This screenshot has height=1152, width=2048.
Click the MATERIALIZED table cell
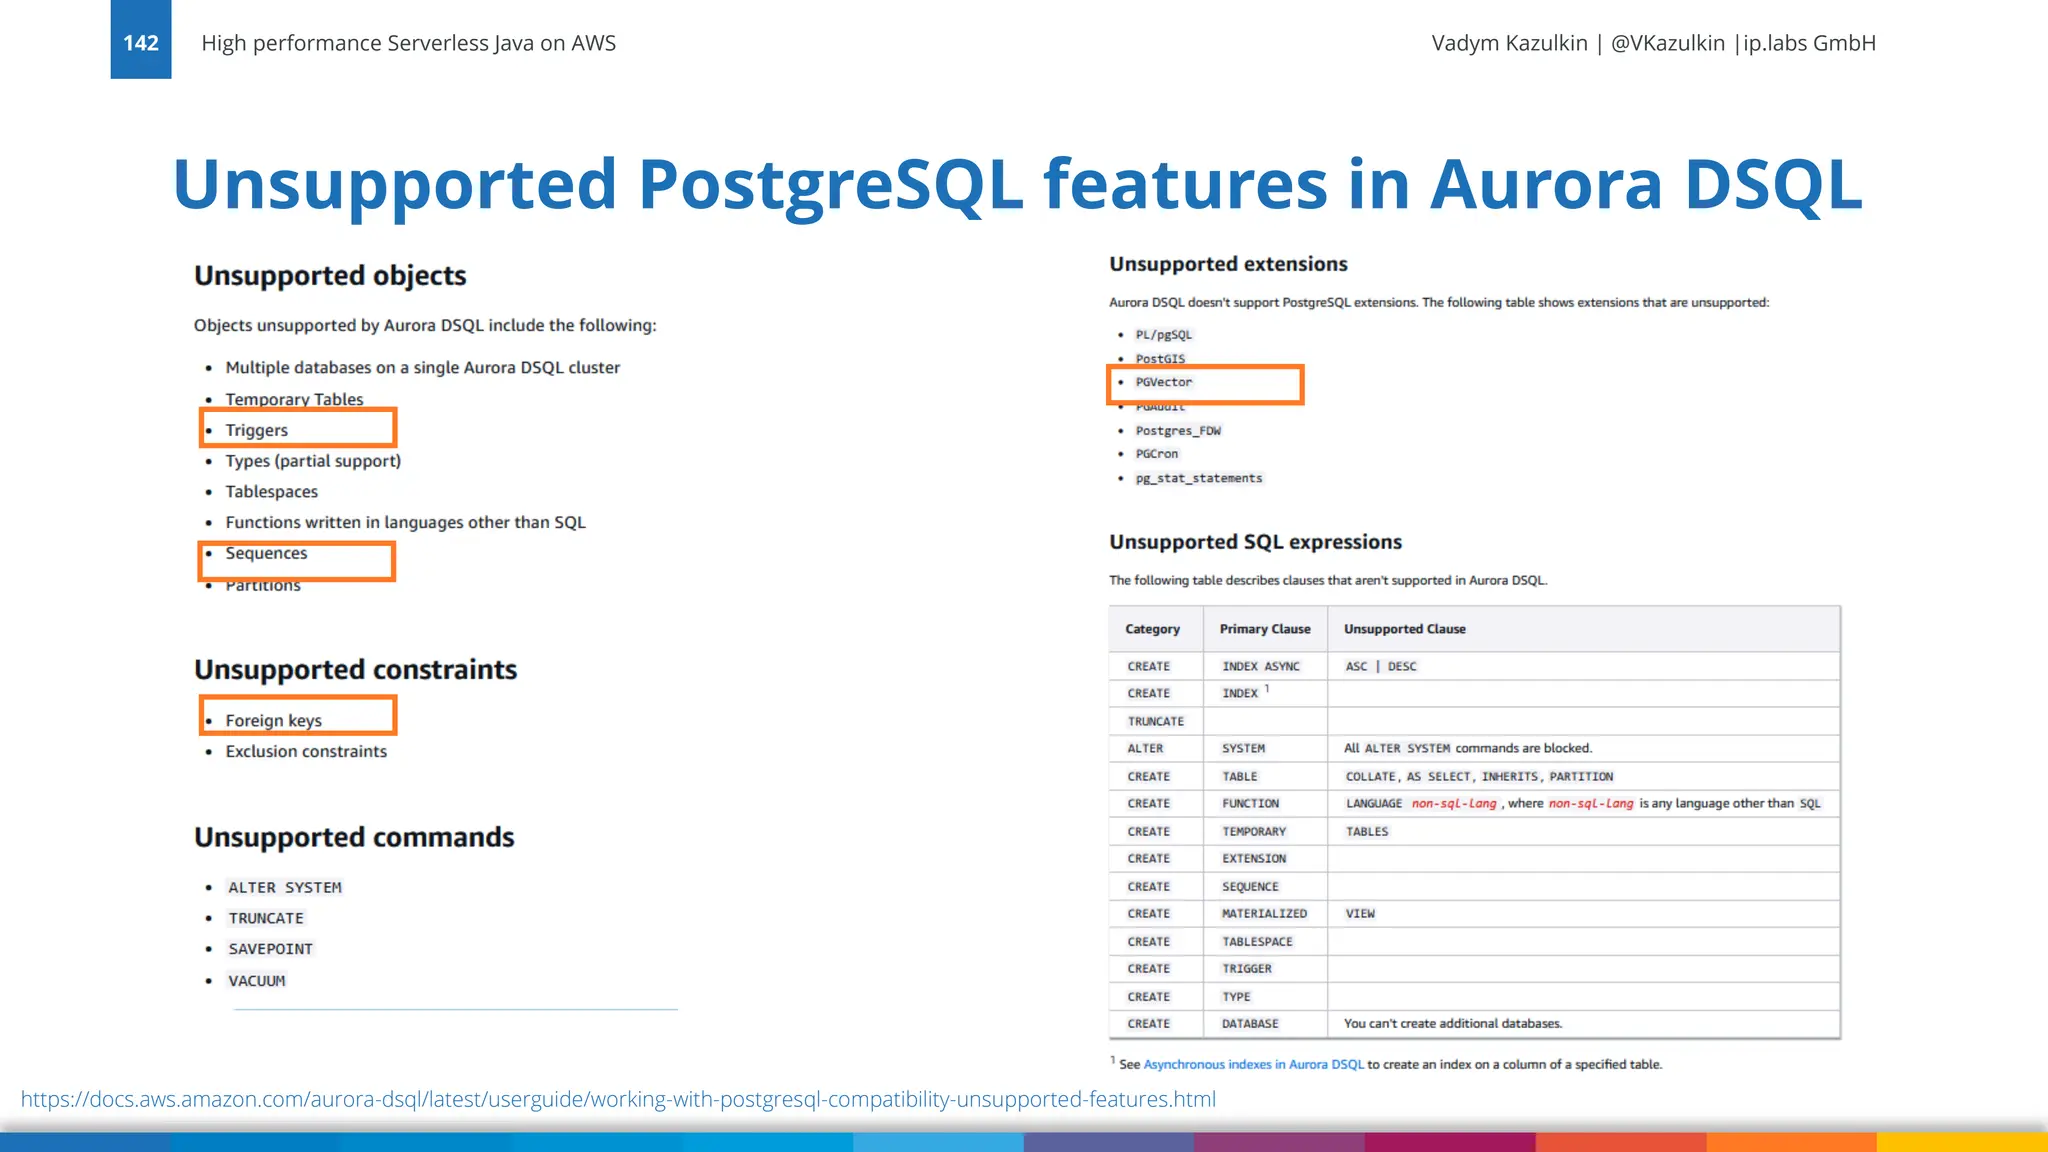[x=1264, y=914]
